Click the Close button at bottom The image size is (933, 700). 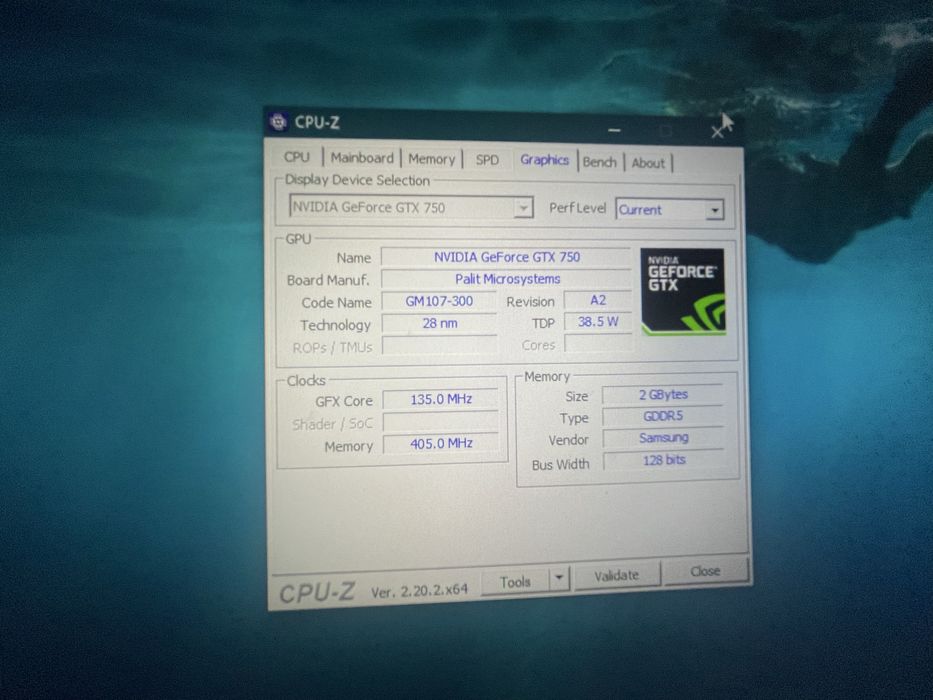coord(705,571)
